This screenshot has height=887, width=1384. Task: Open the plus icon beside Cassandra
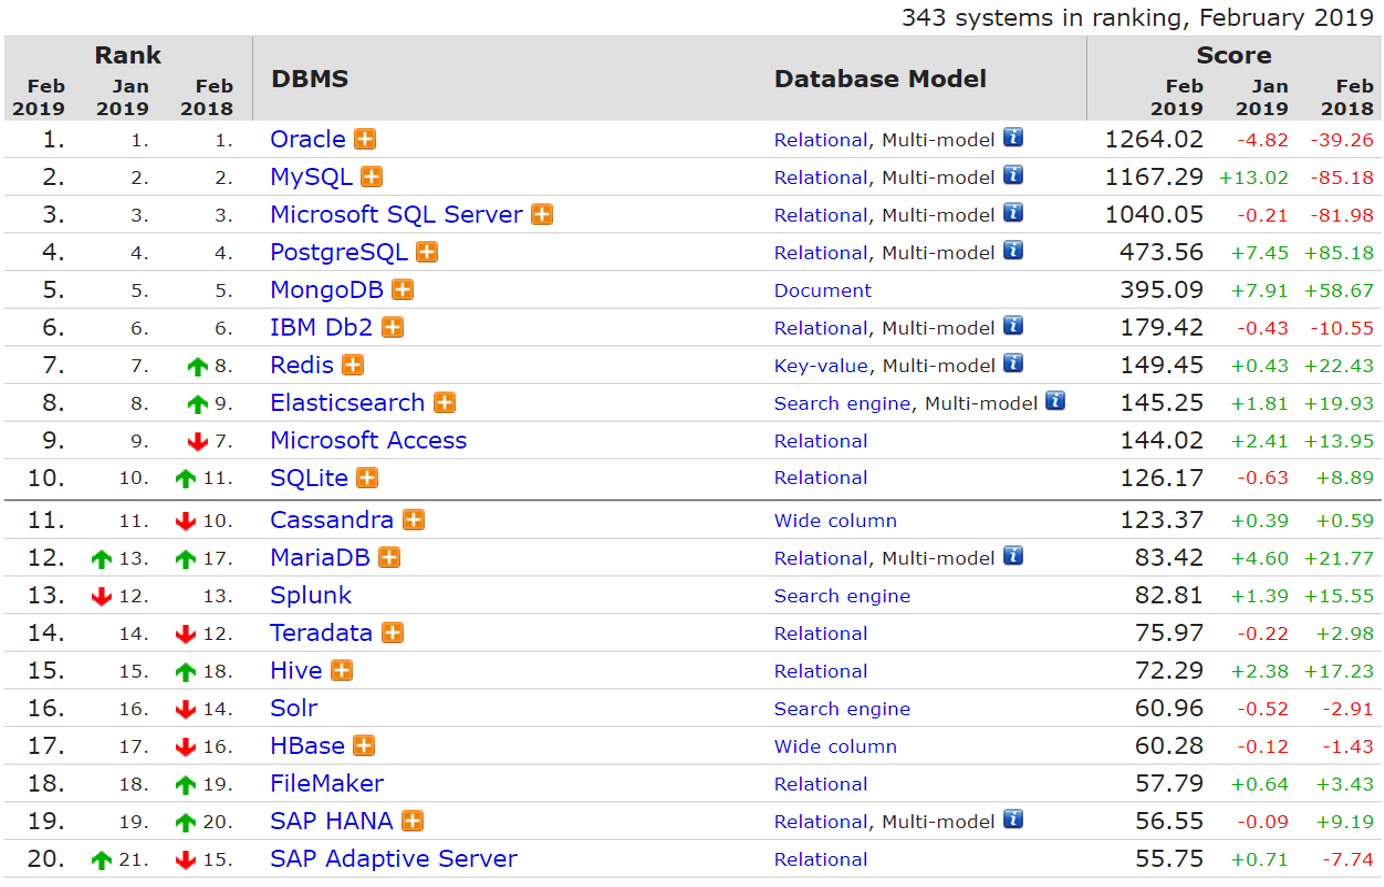pyautogui.click(x=414, y=520)
